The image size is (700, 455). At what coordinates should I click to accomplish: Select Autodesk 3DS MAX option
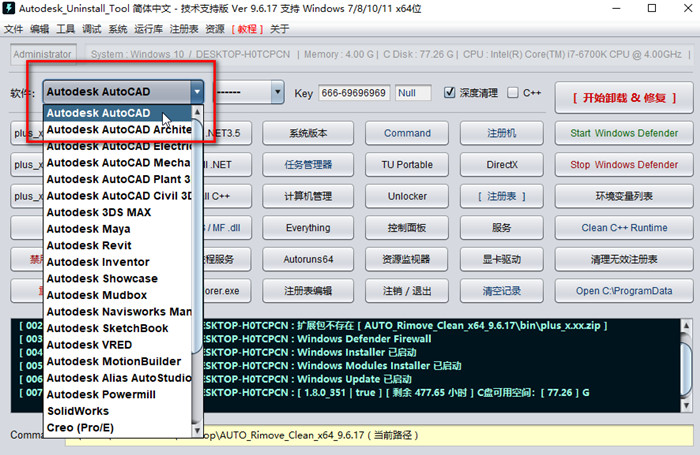pos(118,212)
